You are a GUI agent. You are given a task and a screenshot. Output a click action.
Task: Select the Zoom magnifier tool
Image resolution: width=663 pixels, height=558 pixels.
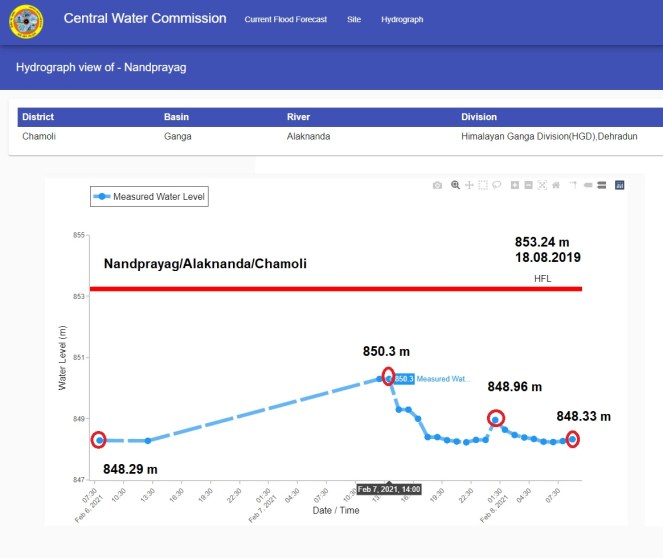pos(455,185)
